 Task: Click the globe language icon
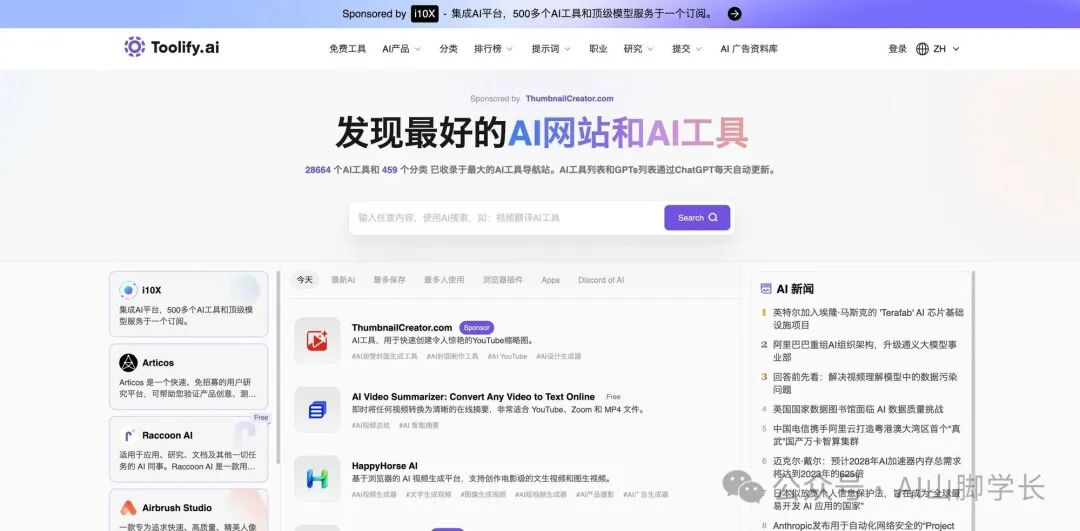922,49
